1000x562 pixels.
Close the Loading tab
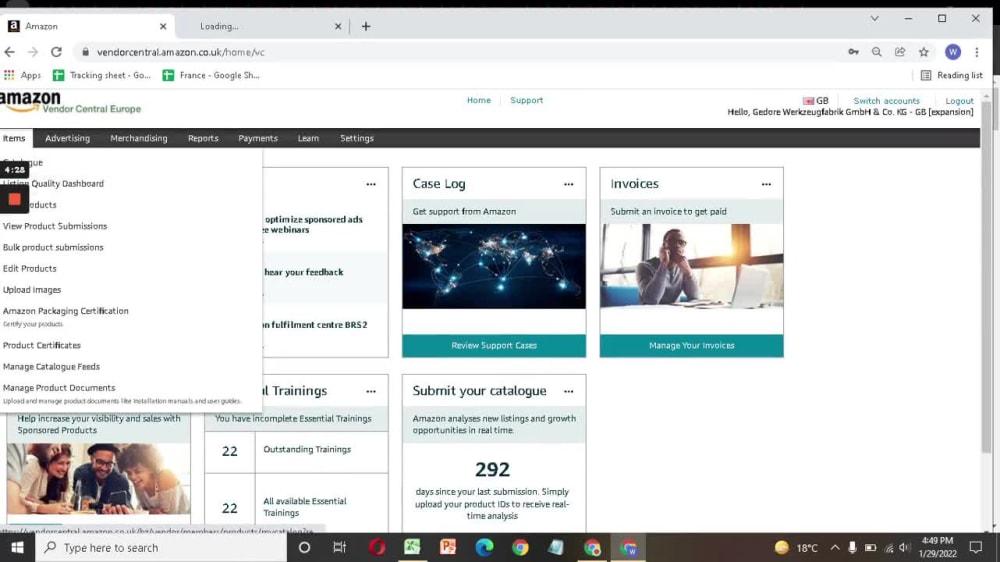338,26
